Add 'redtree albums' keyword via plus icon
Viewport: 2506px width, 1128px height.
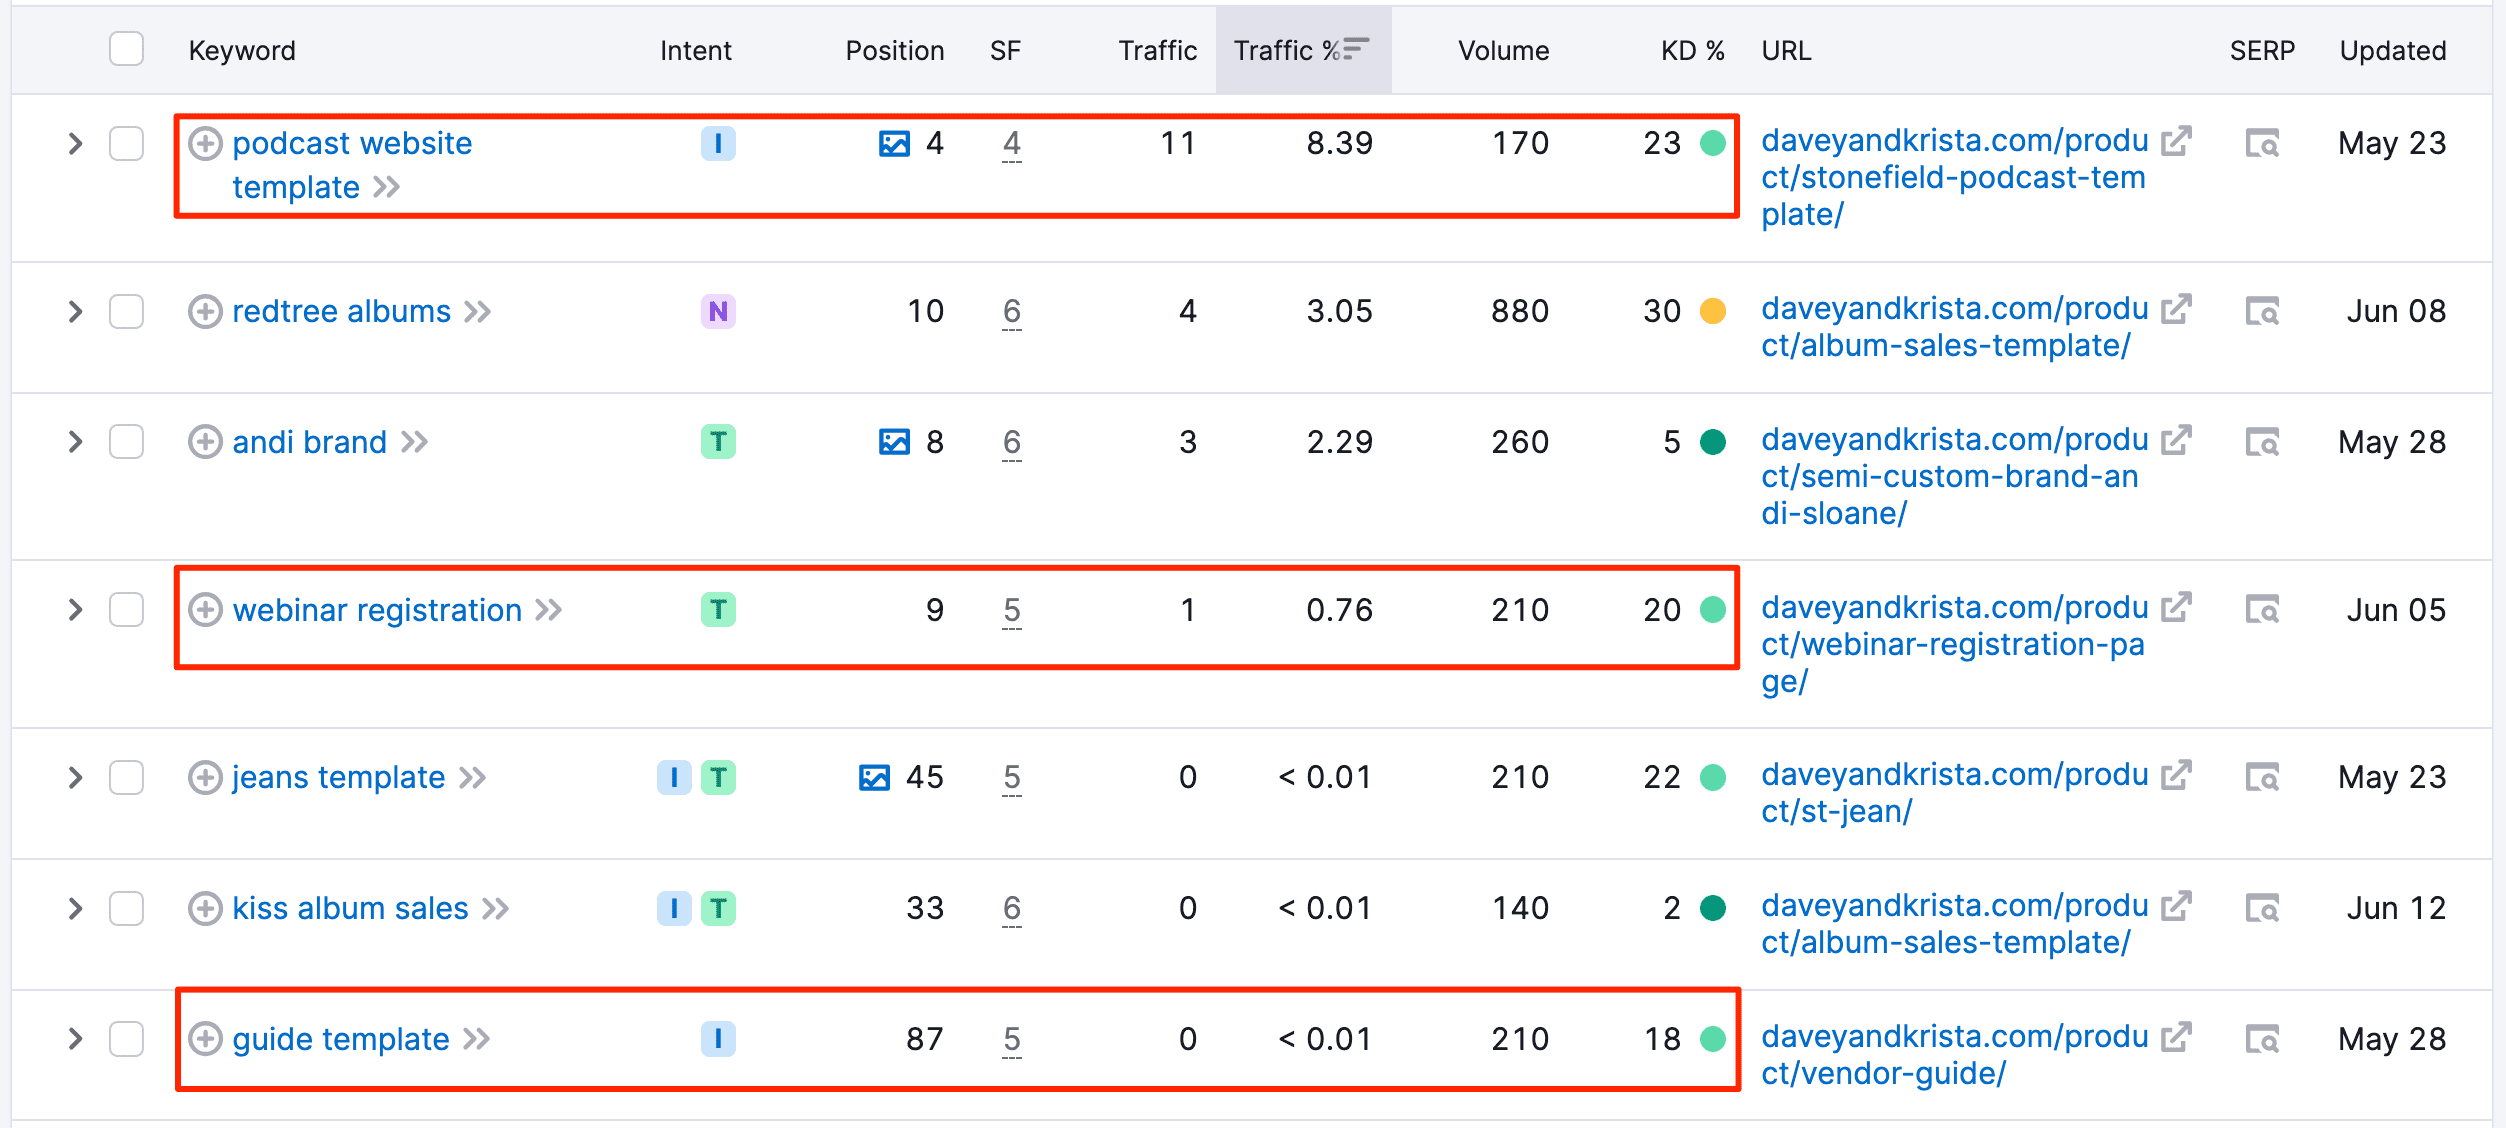click(205, 312)
